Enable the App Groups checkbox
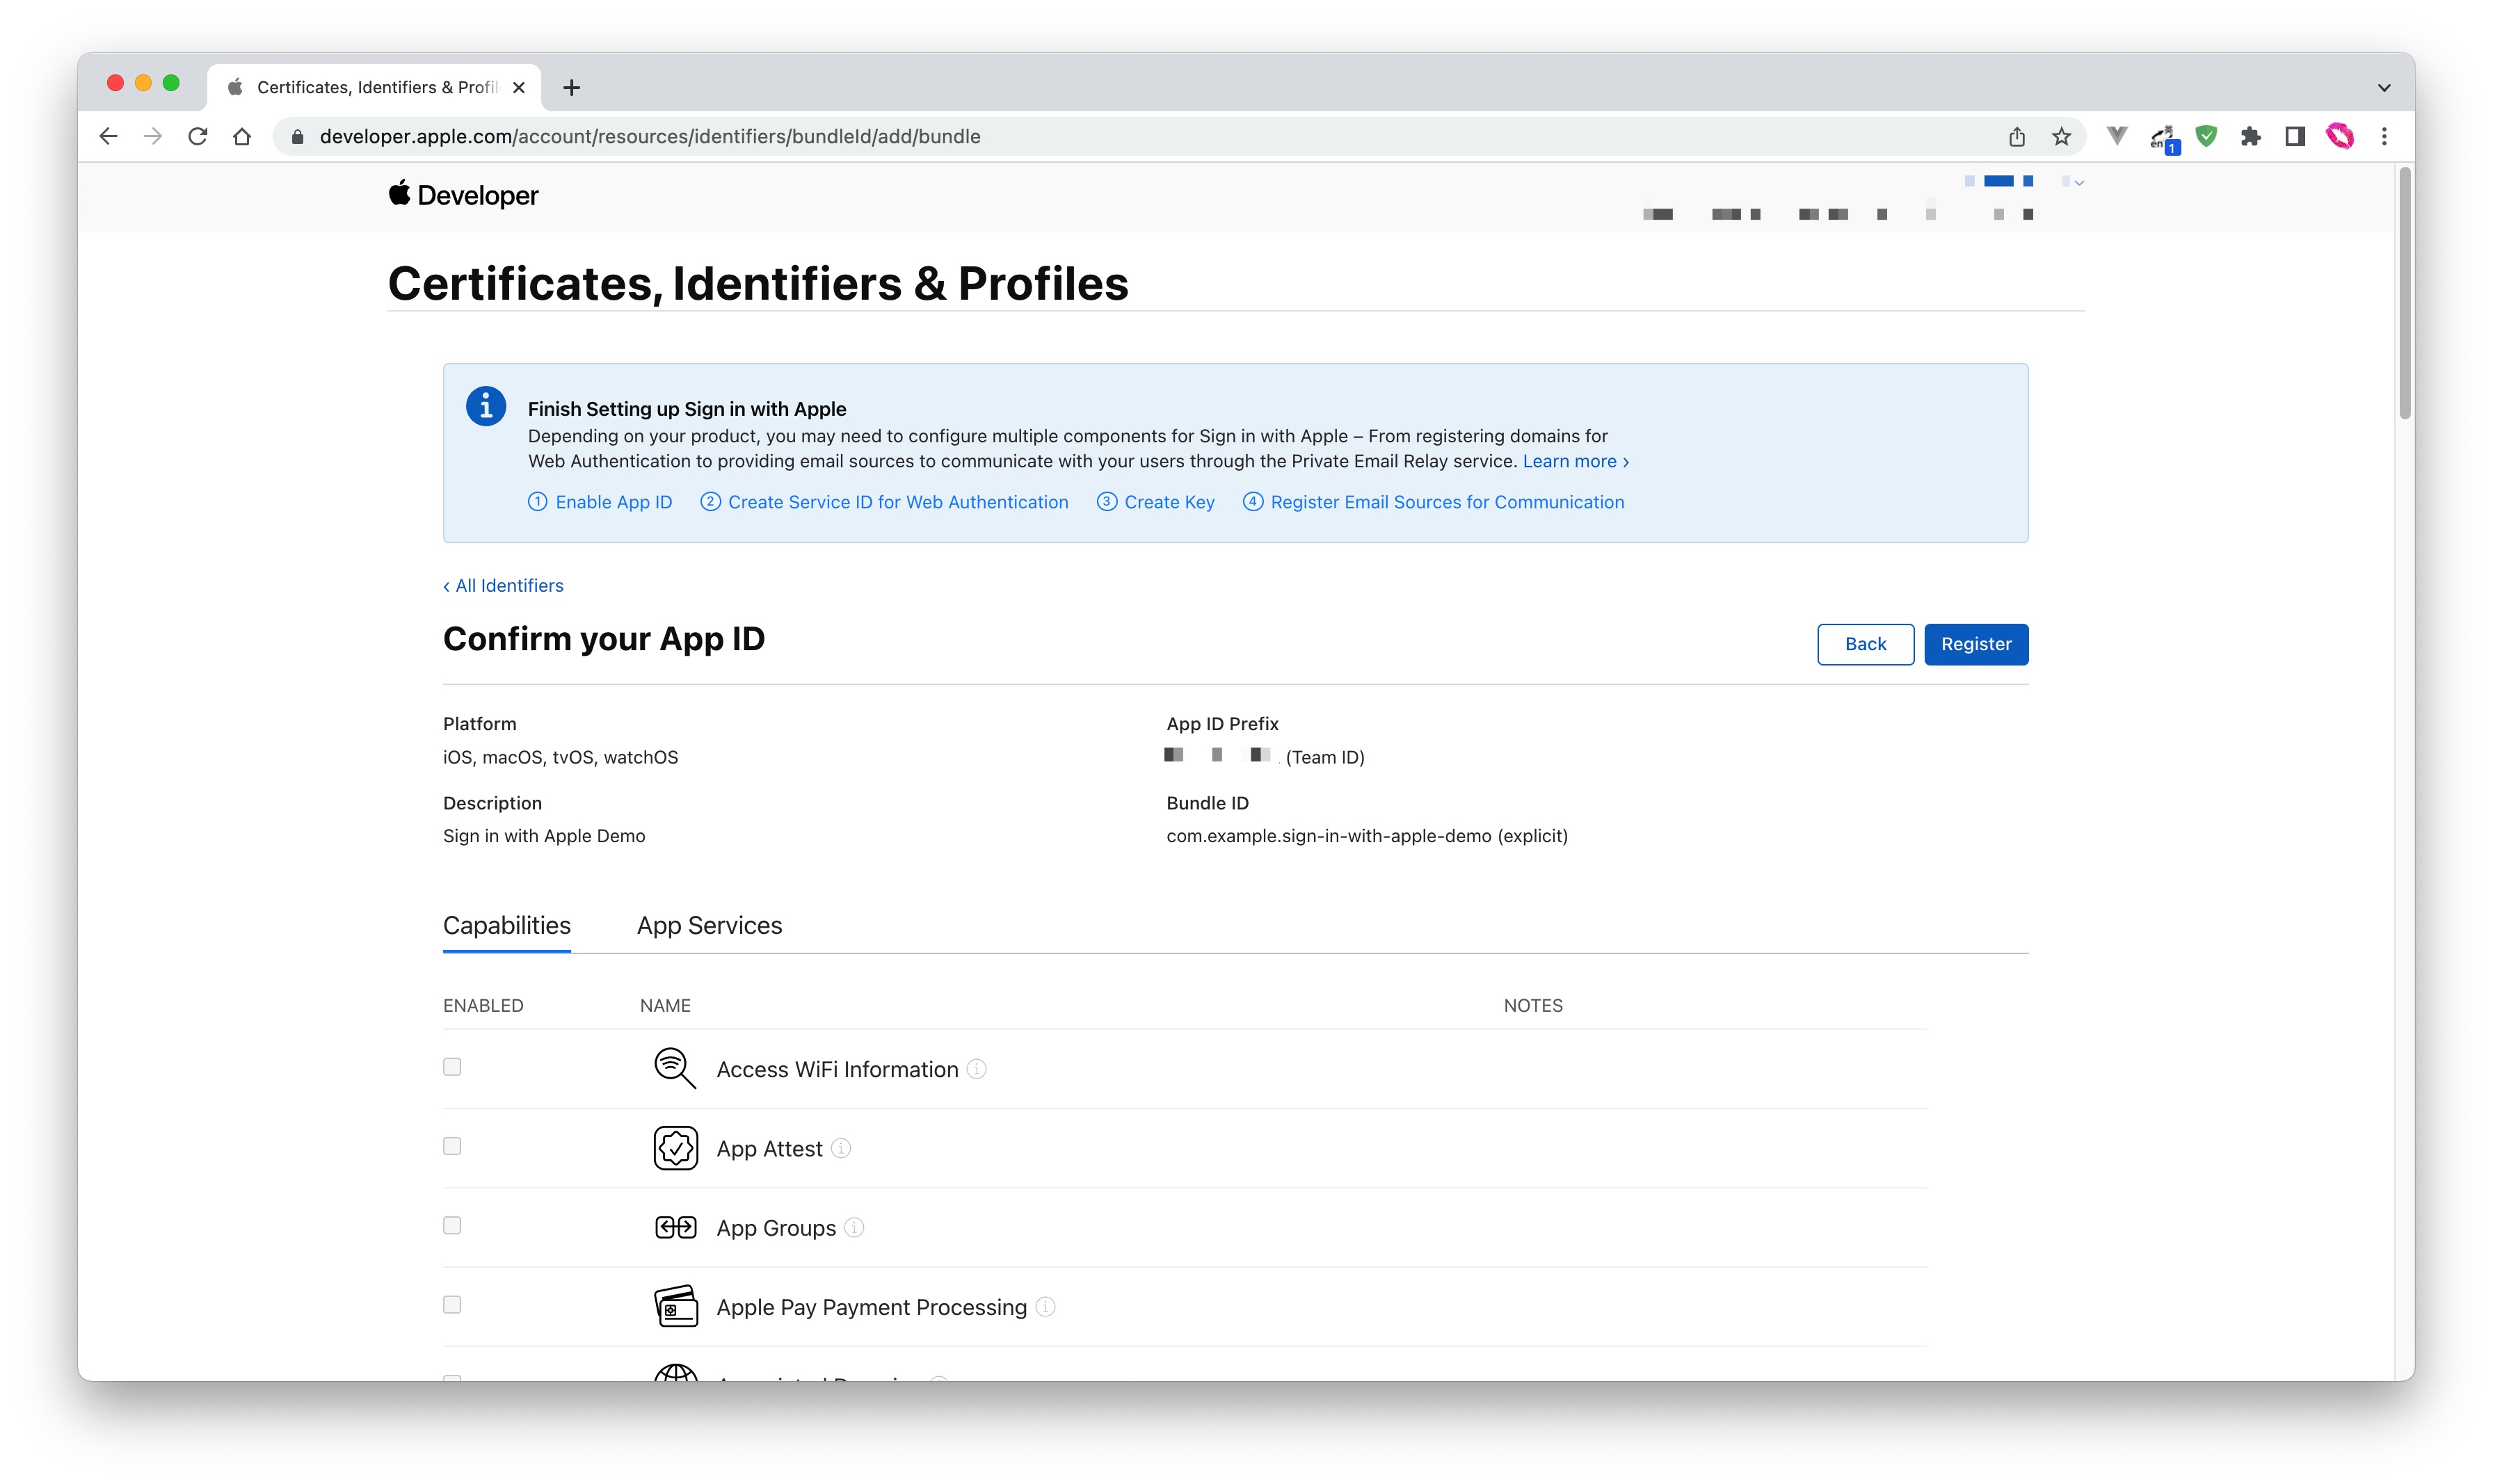The image size is (2493, 1484). (x=452, y=1225)
